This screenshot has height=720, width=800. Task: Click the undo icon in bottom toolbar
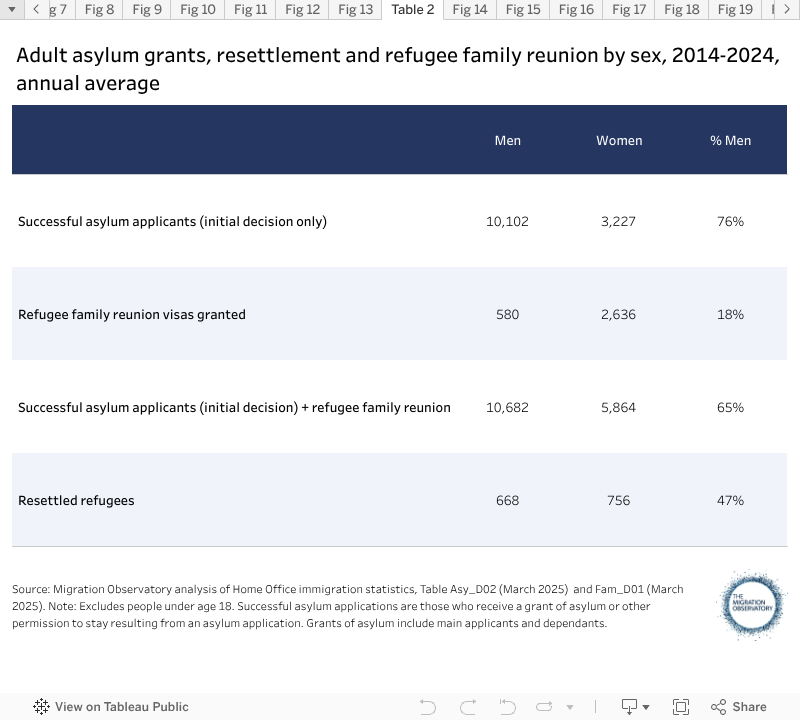[428, 707]
